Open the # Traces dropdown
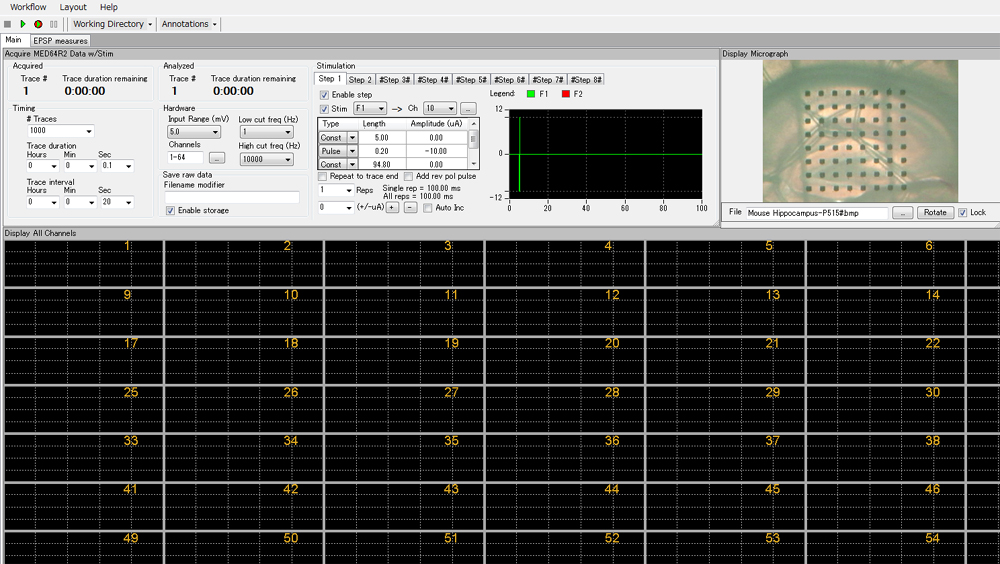Screen dimensions: 1000x564 click(89, 131)
